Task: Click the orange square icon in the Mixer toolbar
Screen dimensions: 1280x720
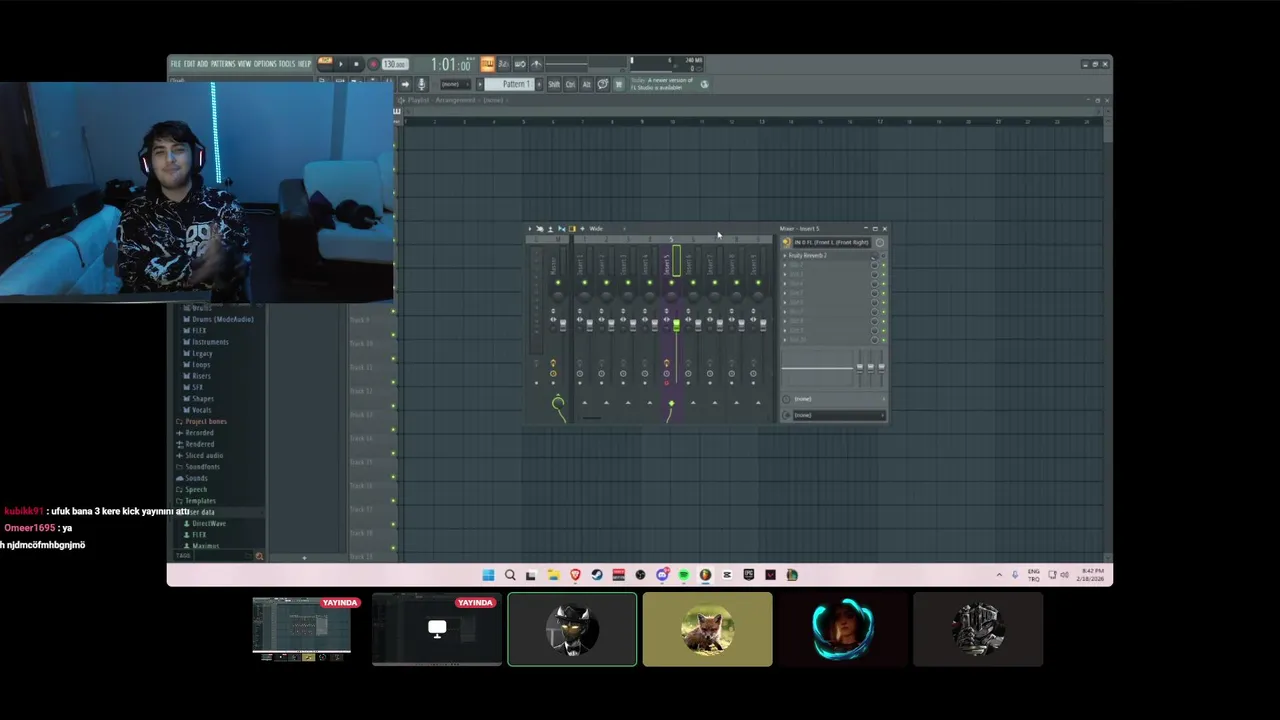Action: coord(572,228)
